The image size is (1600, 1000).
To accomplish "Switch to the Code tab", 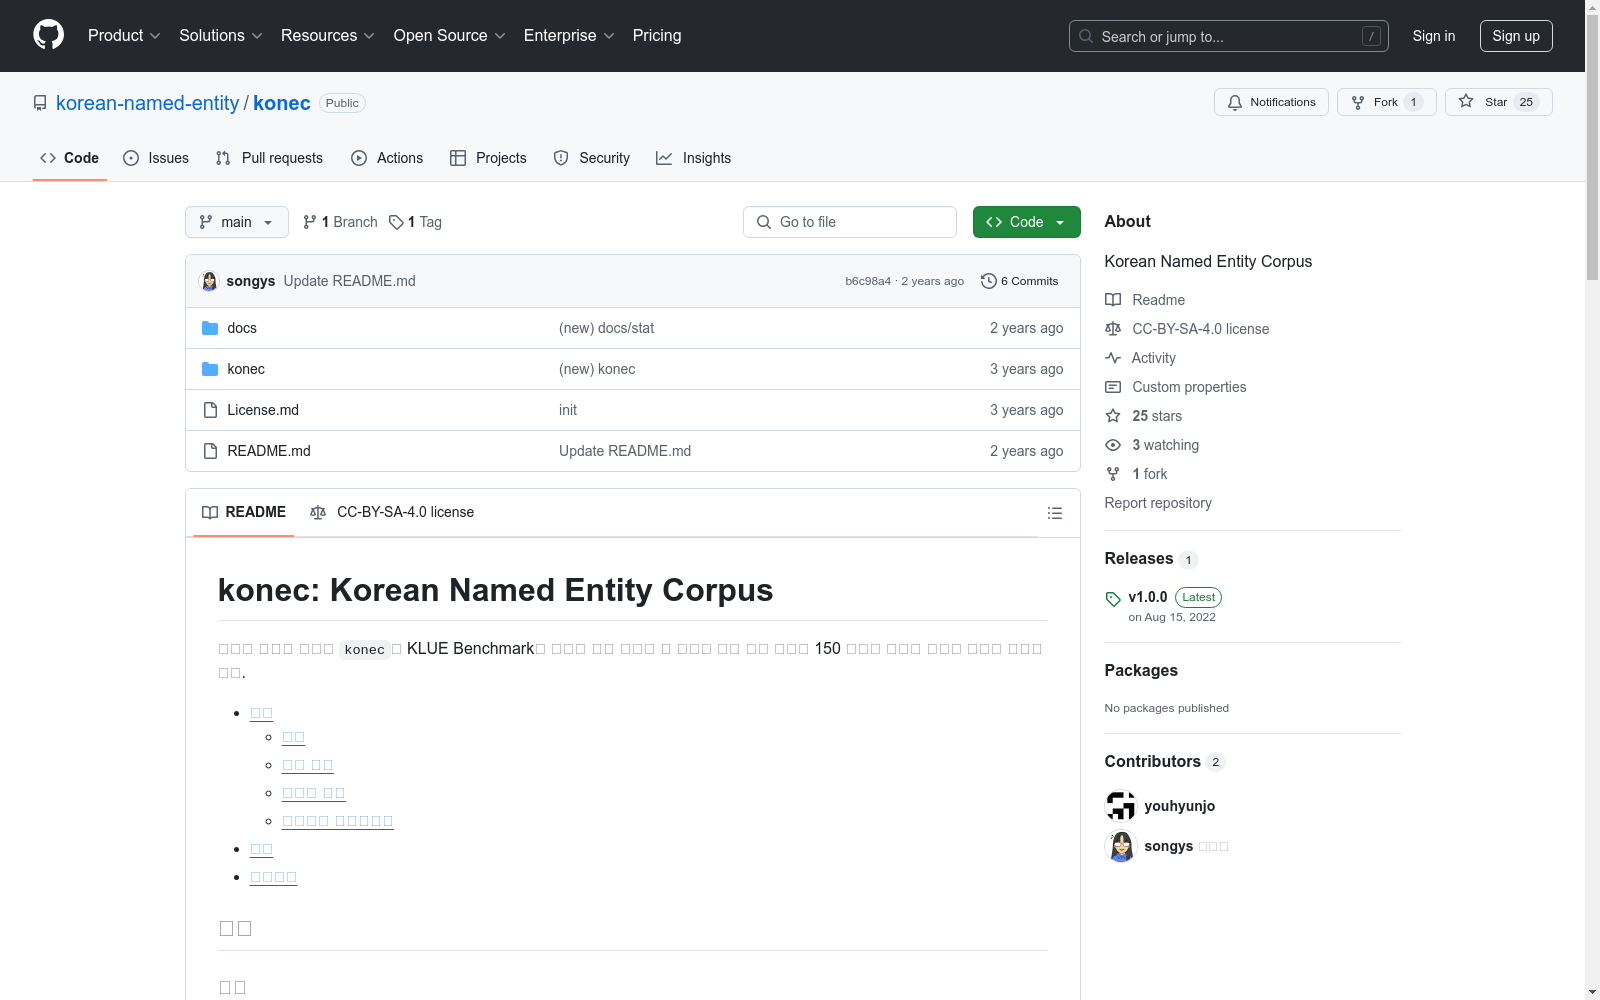I will 70,158.
